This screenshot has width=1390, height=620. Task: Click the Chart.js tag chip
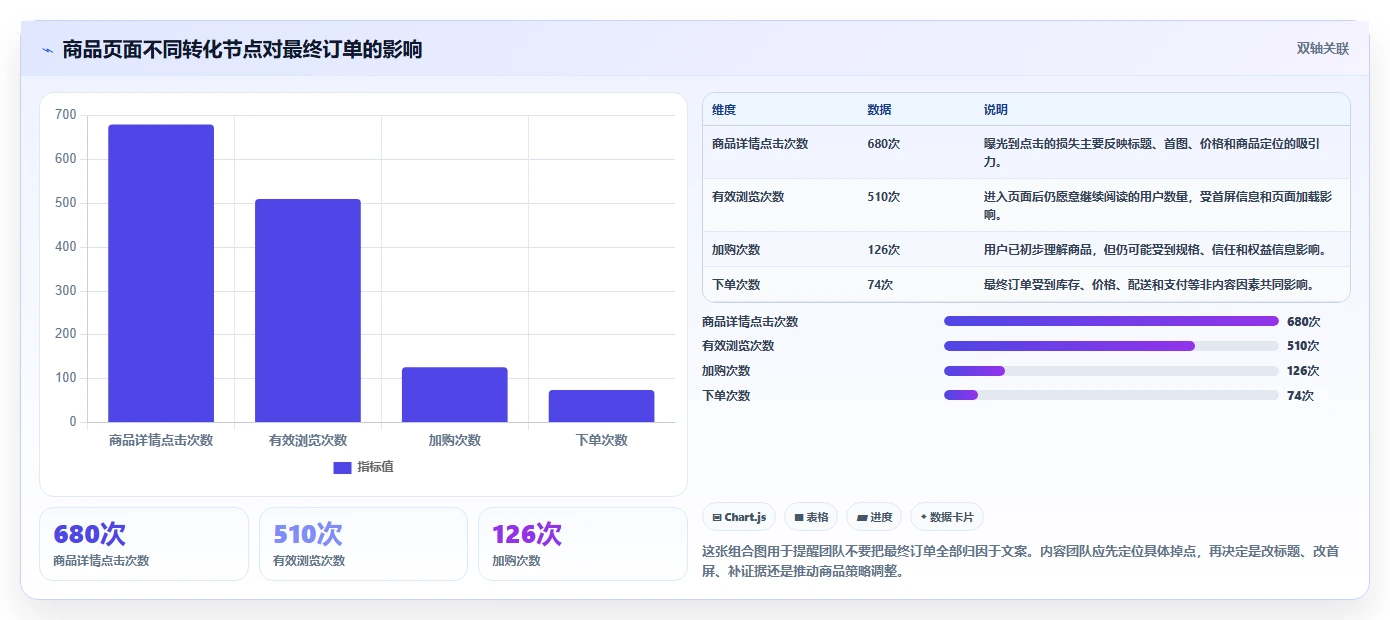pyautogui.click(x=739, y=517)
